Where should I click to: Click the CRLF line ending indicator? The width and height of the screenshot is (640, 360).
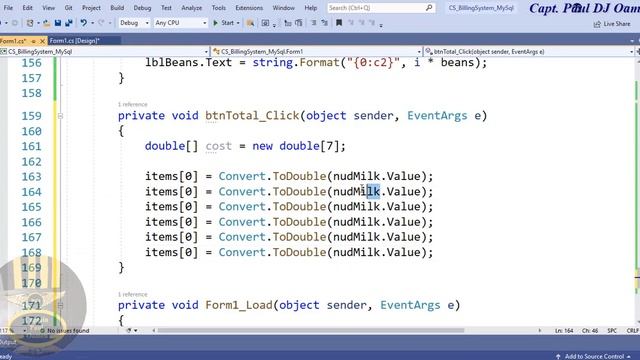coord(632,331)
